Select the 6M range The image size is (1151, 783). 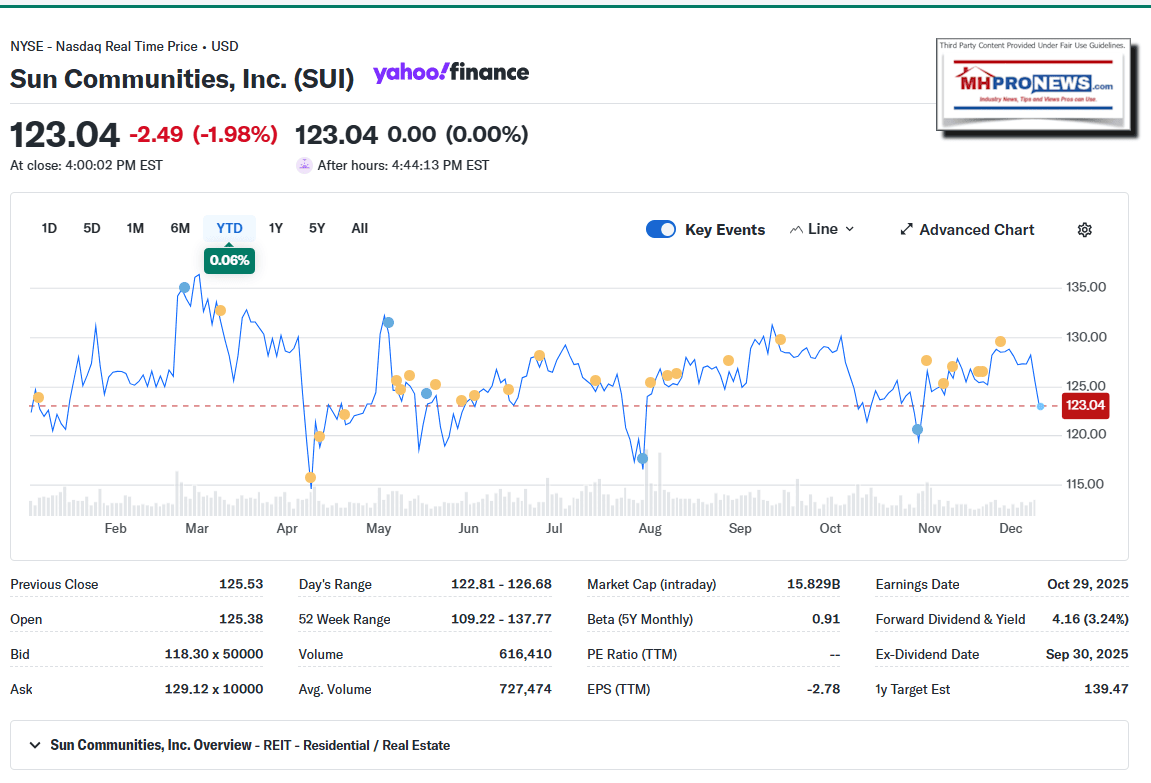180,228
